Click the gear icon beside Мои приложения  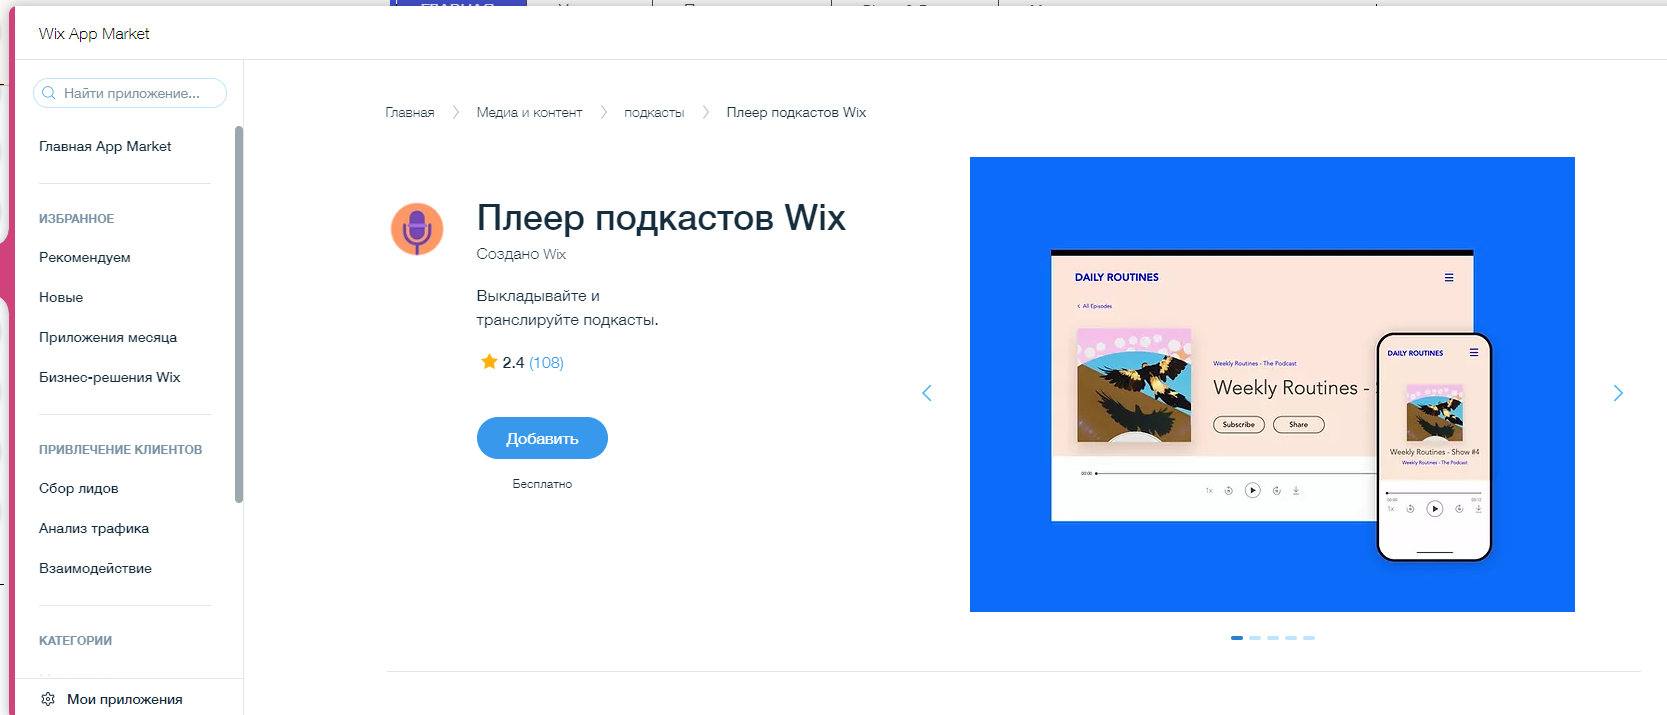[48, 699]
